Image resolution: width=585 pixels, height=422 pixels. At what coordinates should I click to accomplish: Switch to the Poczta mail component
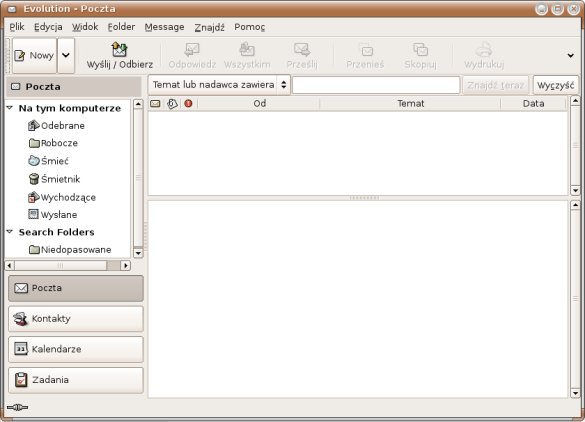76,288
